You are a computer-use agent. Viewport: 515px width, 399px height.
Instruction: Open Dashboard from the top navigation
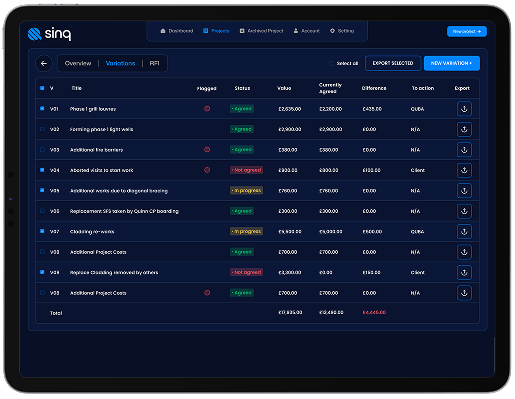click(177, 31)
